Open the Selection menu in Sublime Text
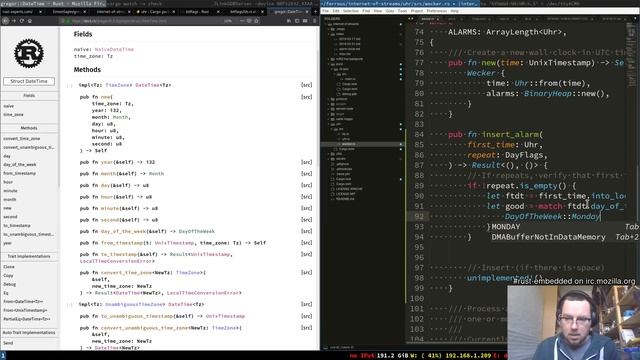 [x=351, y=11]
